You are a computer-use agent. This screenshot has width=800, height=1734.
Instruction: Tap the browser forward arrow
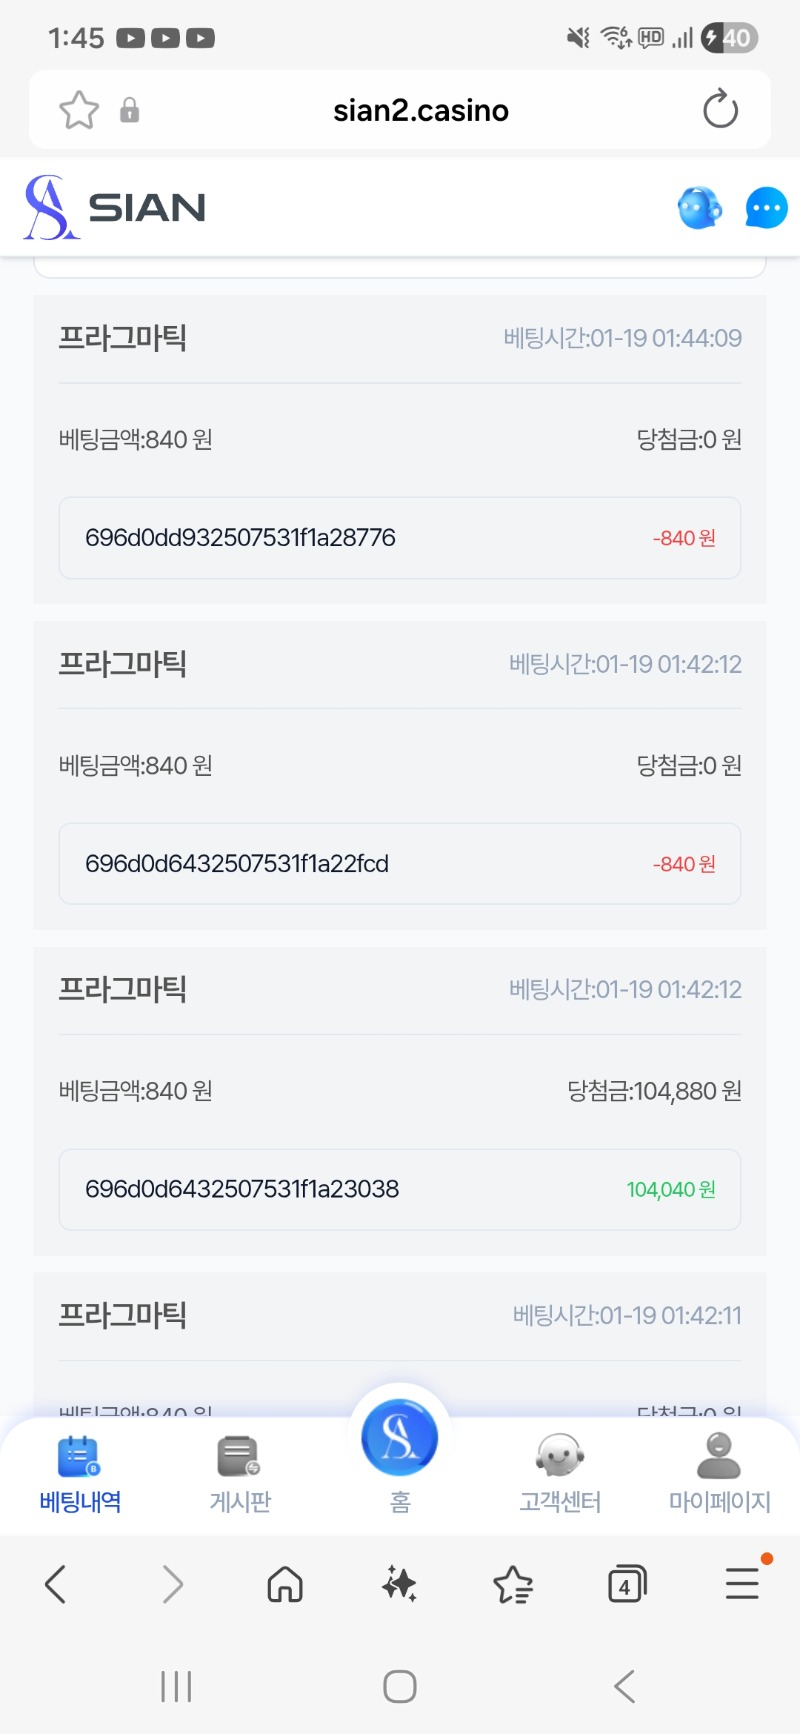click(173, 1584)
